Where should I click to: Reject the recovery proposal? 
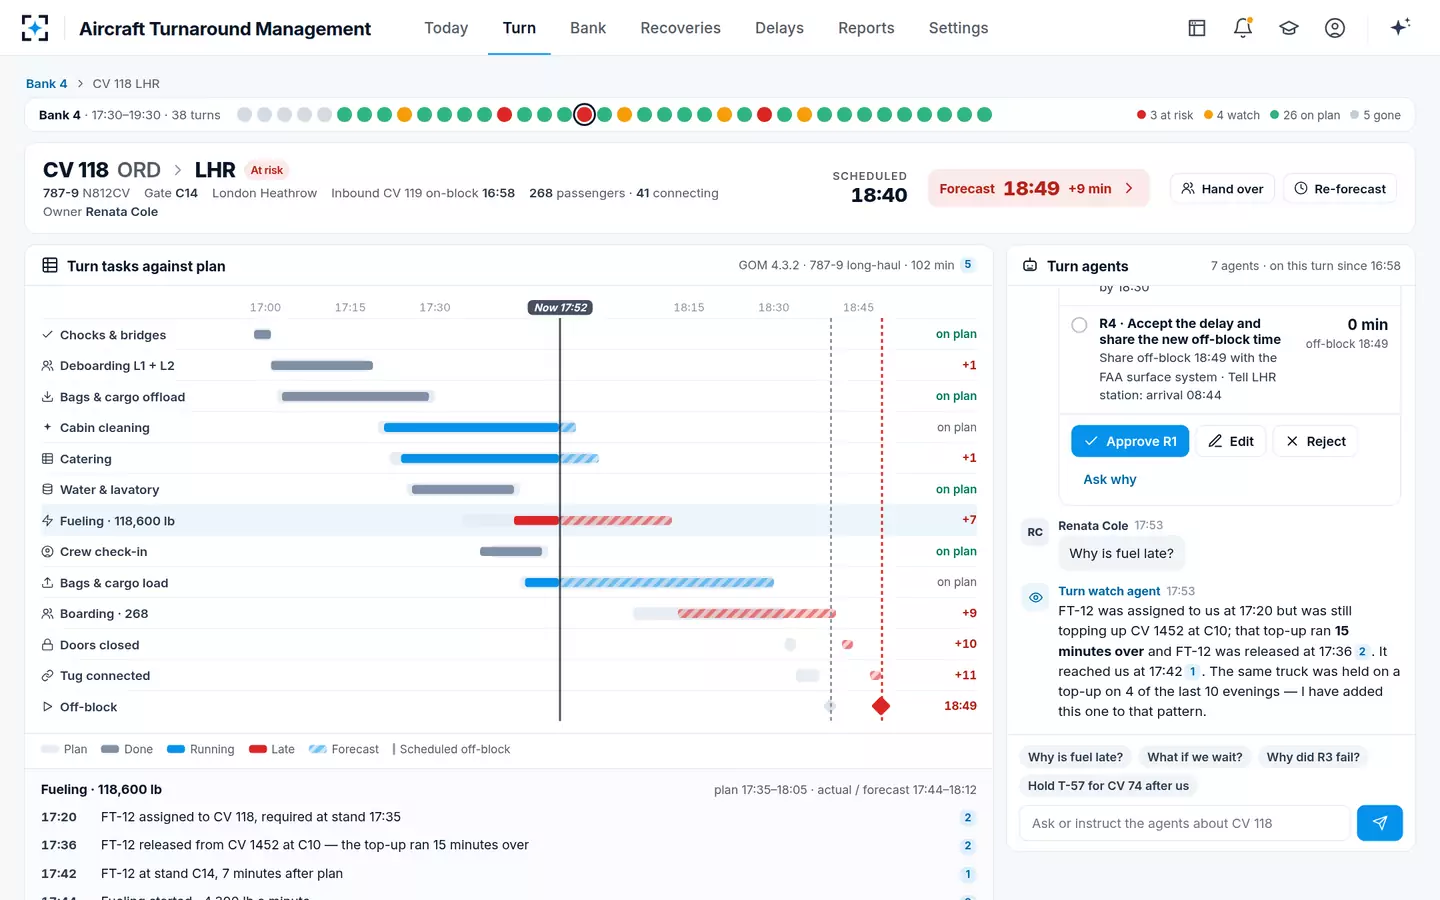(1315, 441)
